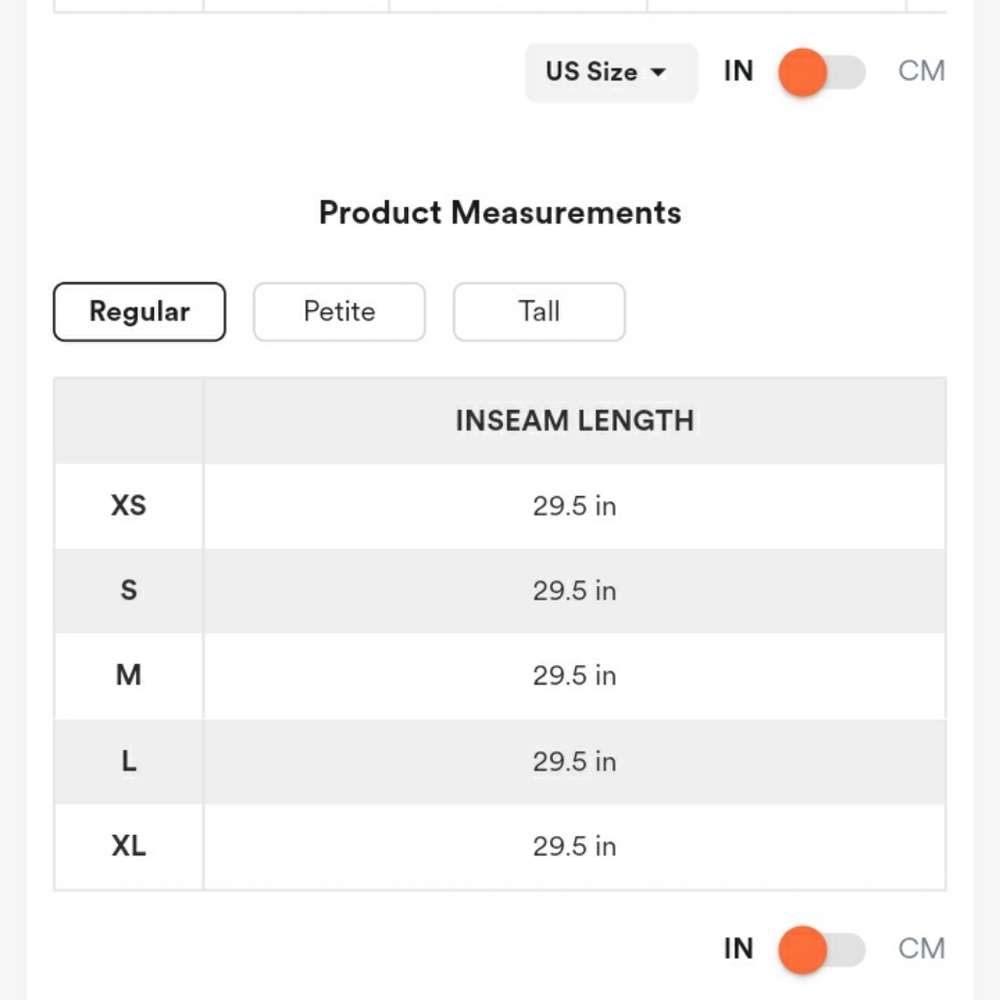Viewport: 1000px width, 1000px height.
Task: Click the XS inseam value 29.5 in
Action: tap(574, 506)
